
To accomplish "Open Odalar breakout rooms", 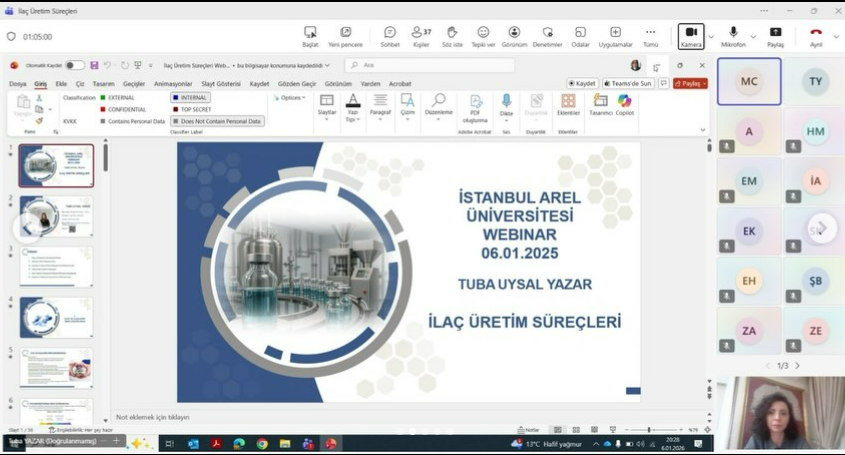I will tap(580, 36).
